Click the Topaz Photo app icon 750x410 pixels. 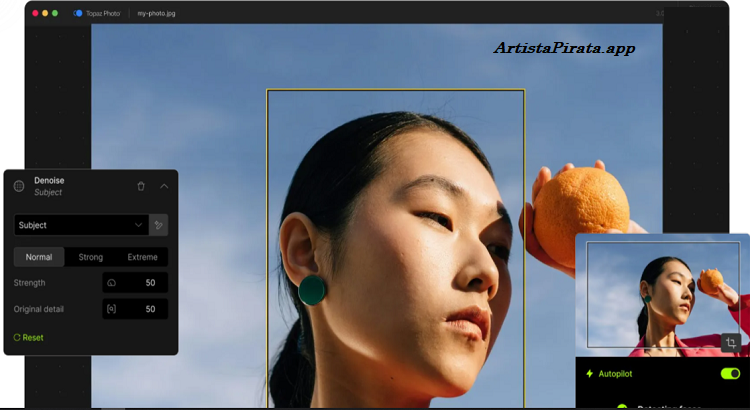[78, 13]
